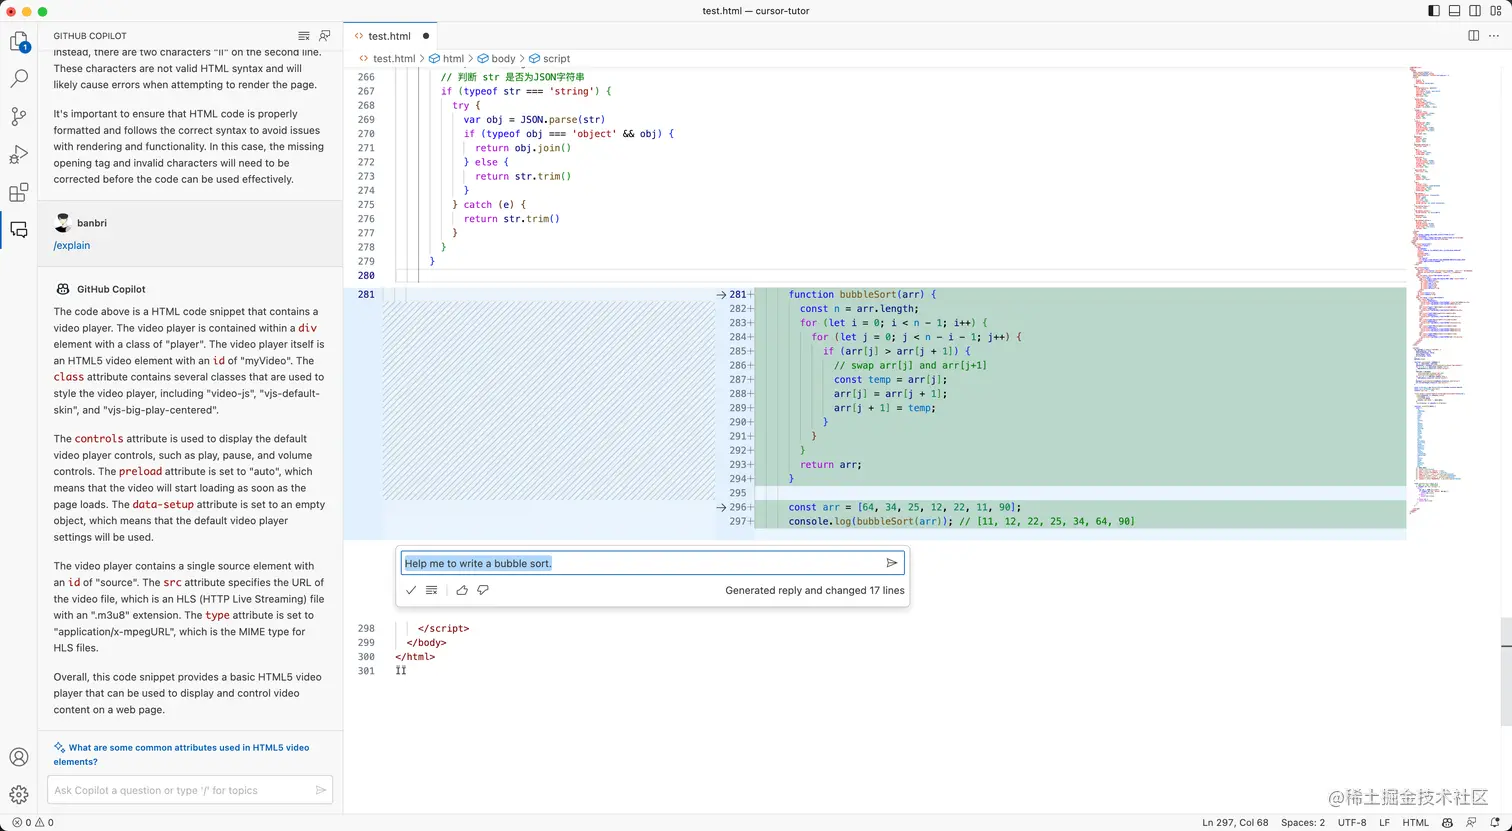1512x831 pixels.
Task: Click the banbri user avatar
Action: 63,223
